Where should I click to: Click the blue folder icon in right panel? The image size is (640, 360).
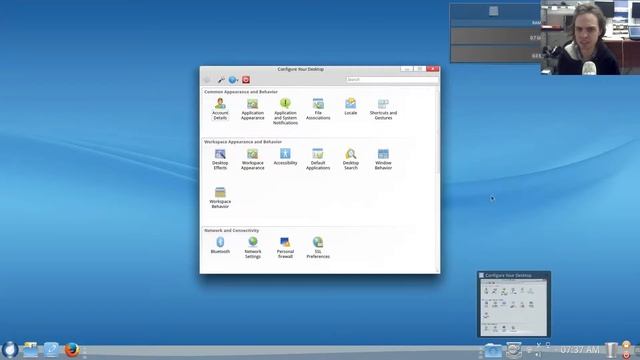493,350
